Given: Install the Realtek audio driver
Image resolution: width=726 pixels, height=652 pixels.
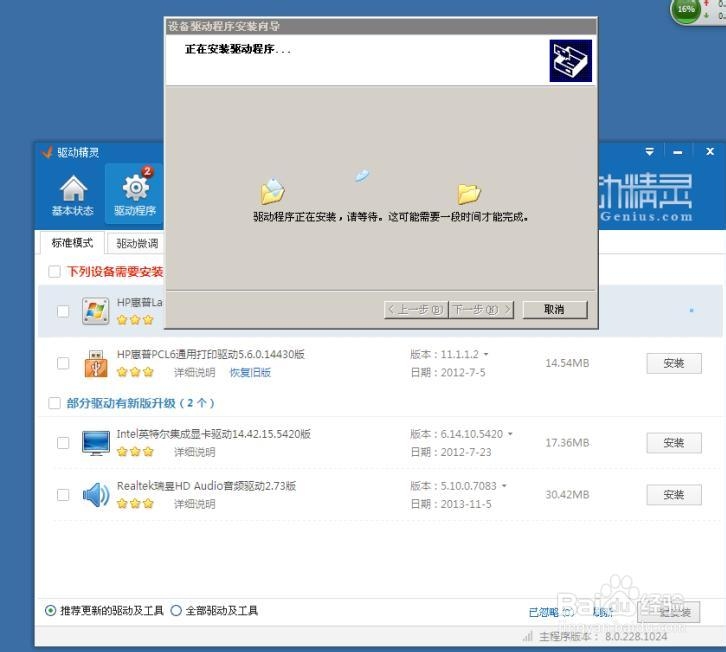Looking at the screenshot, I should [x=674, y=495].
